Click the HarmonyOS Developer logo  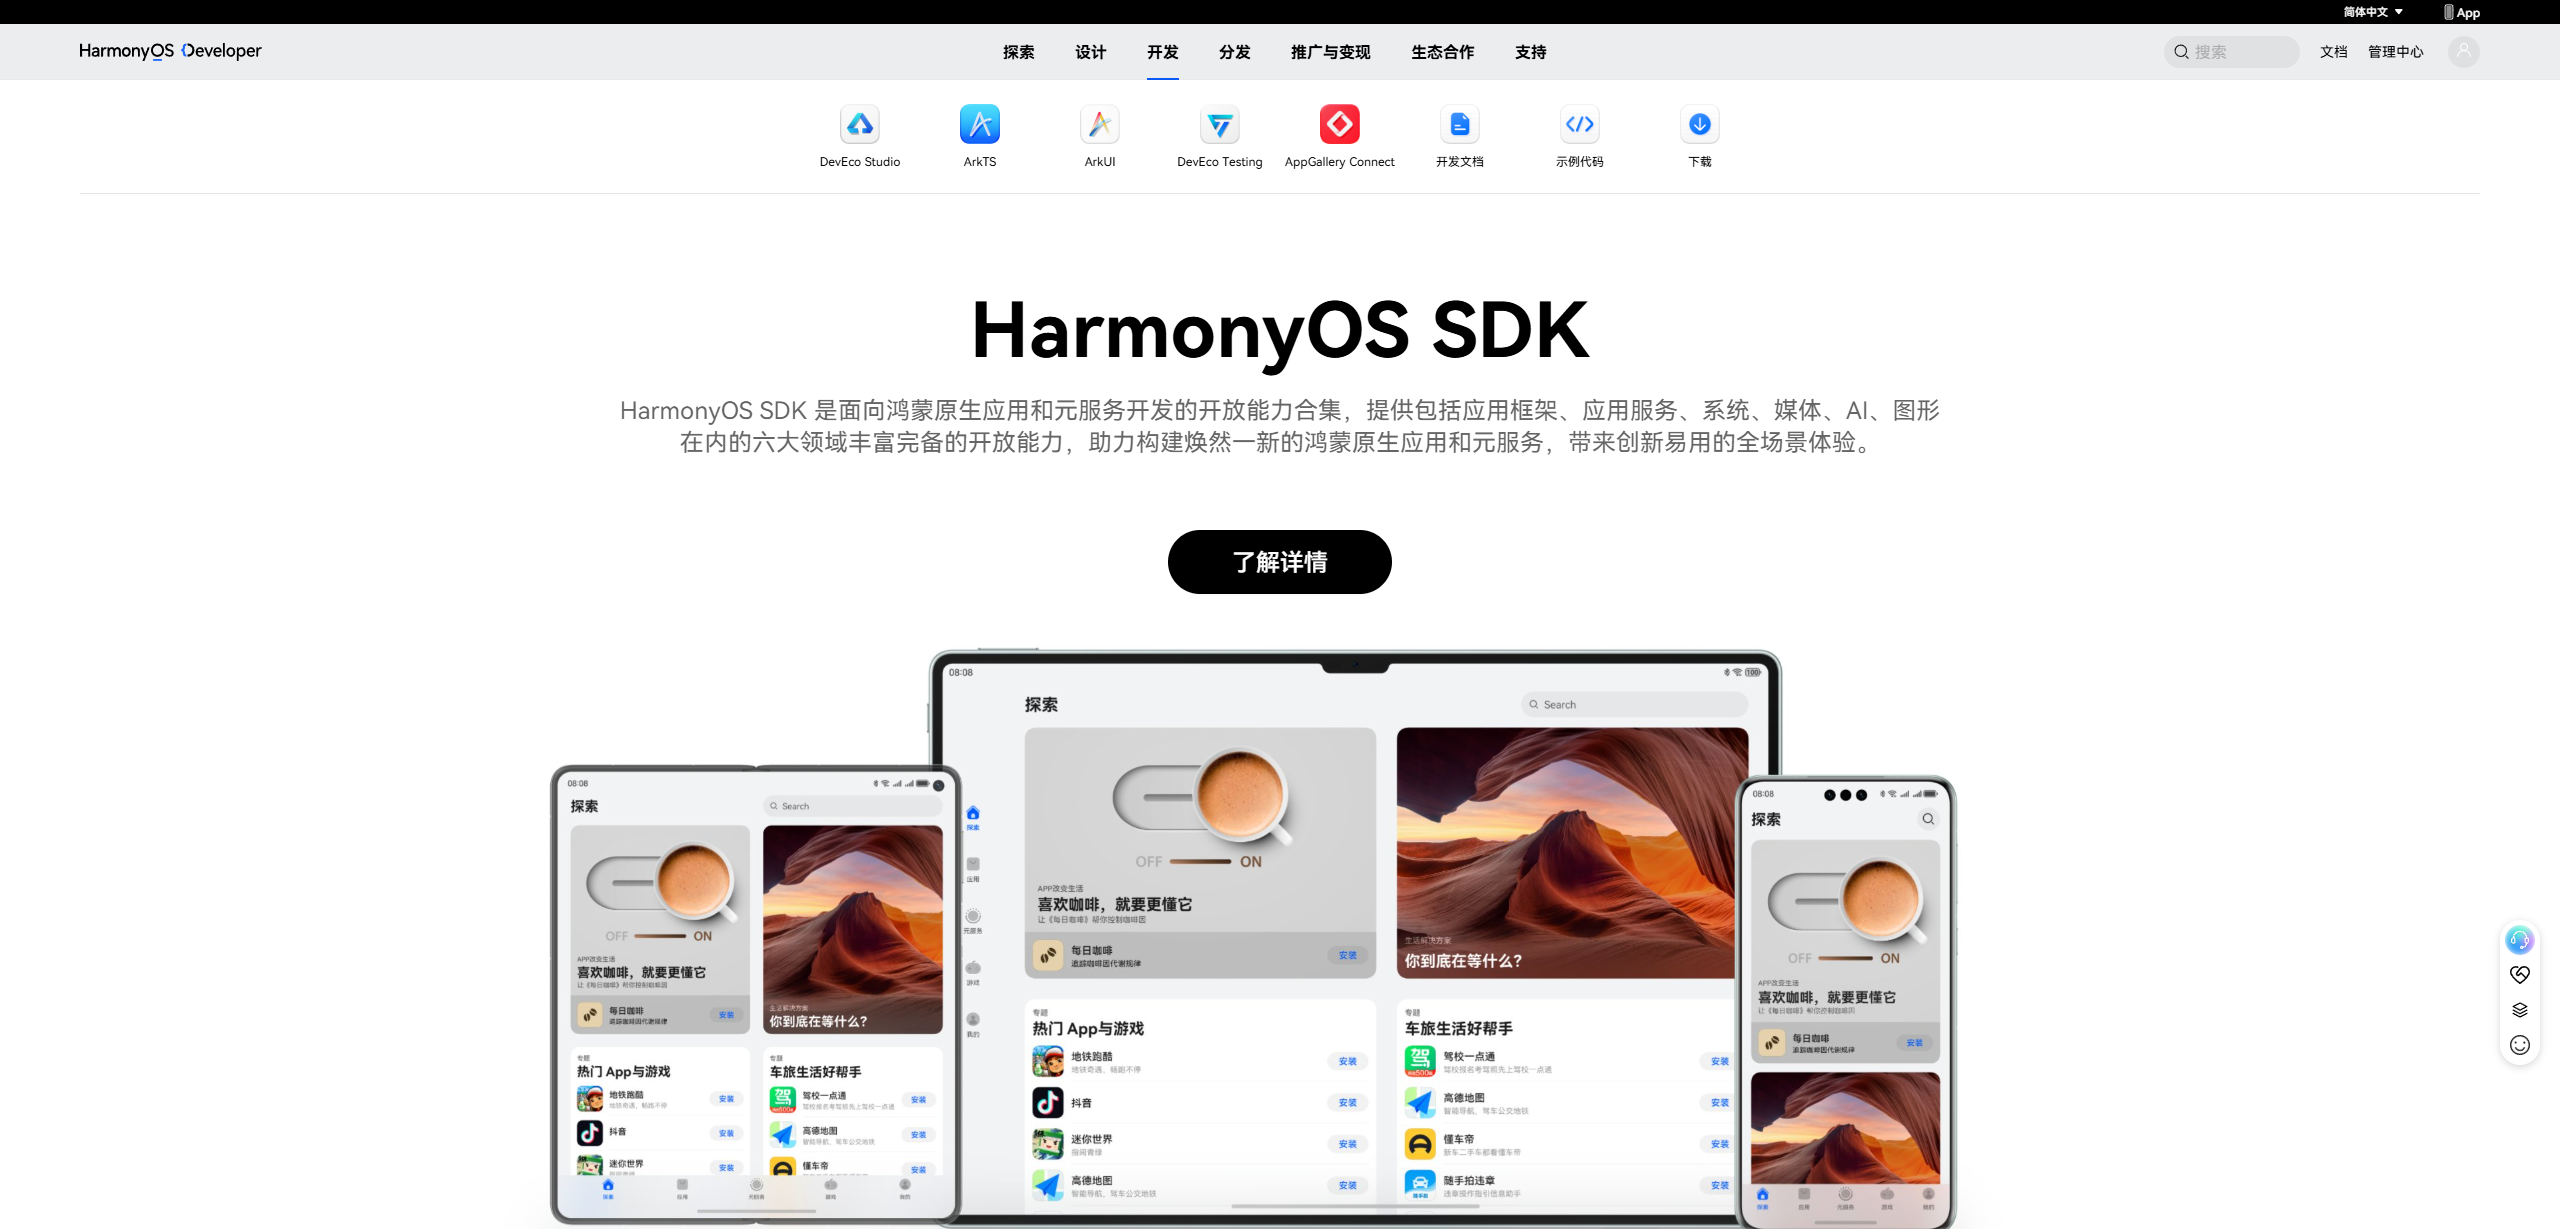(170, 51)
